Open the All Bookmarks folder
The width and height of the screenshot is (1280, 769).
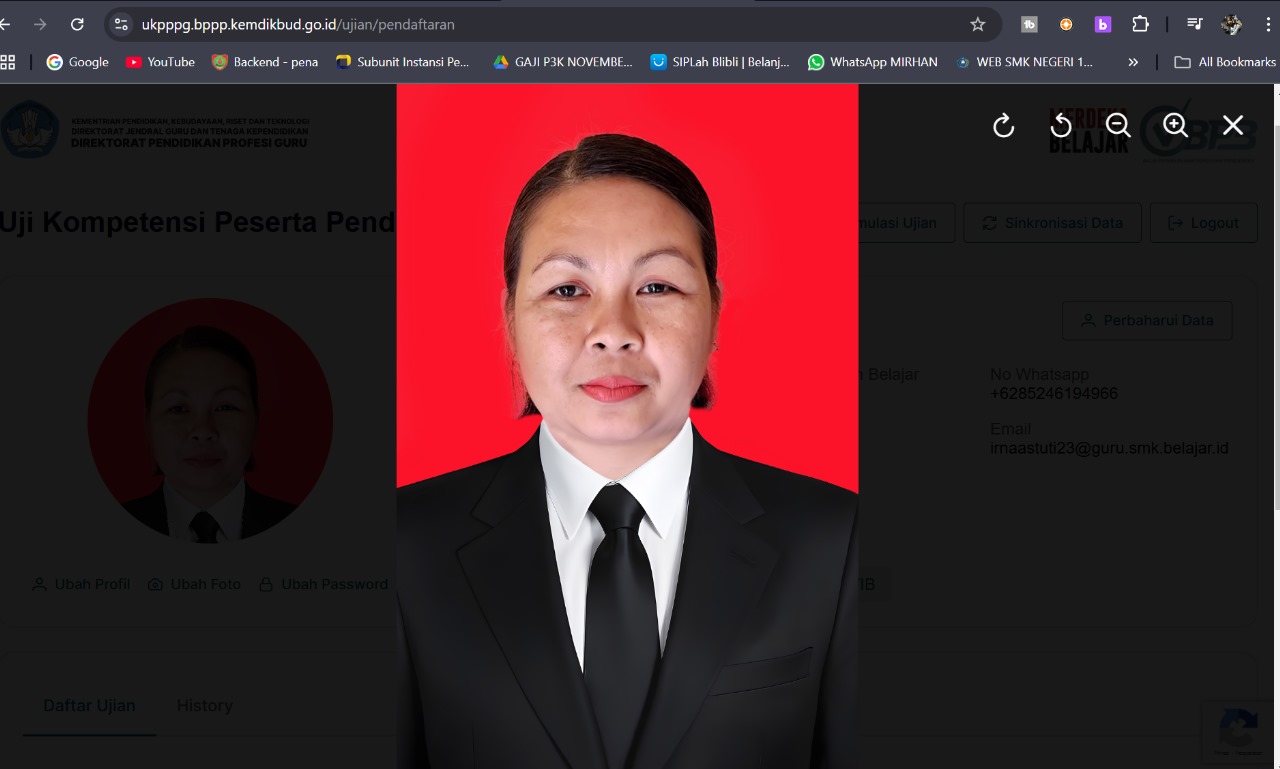1225,62
